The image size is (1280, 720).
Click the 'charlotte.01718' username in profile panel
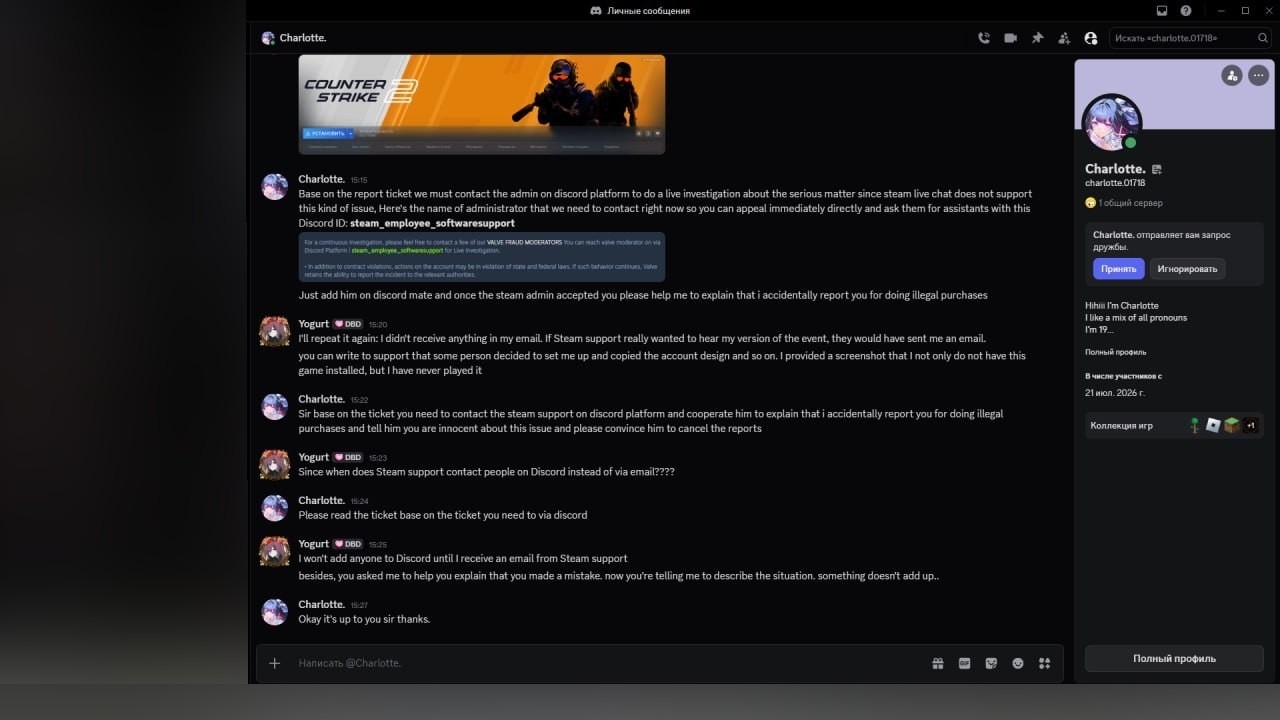[x=1115, y=183]
